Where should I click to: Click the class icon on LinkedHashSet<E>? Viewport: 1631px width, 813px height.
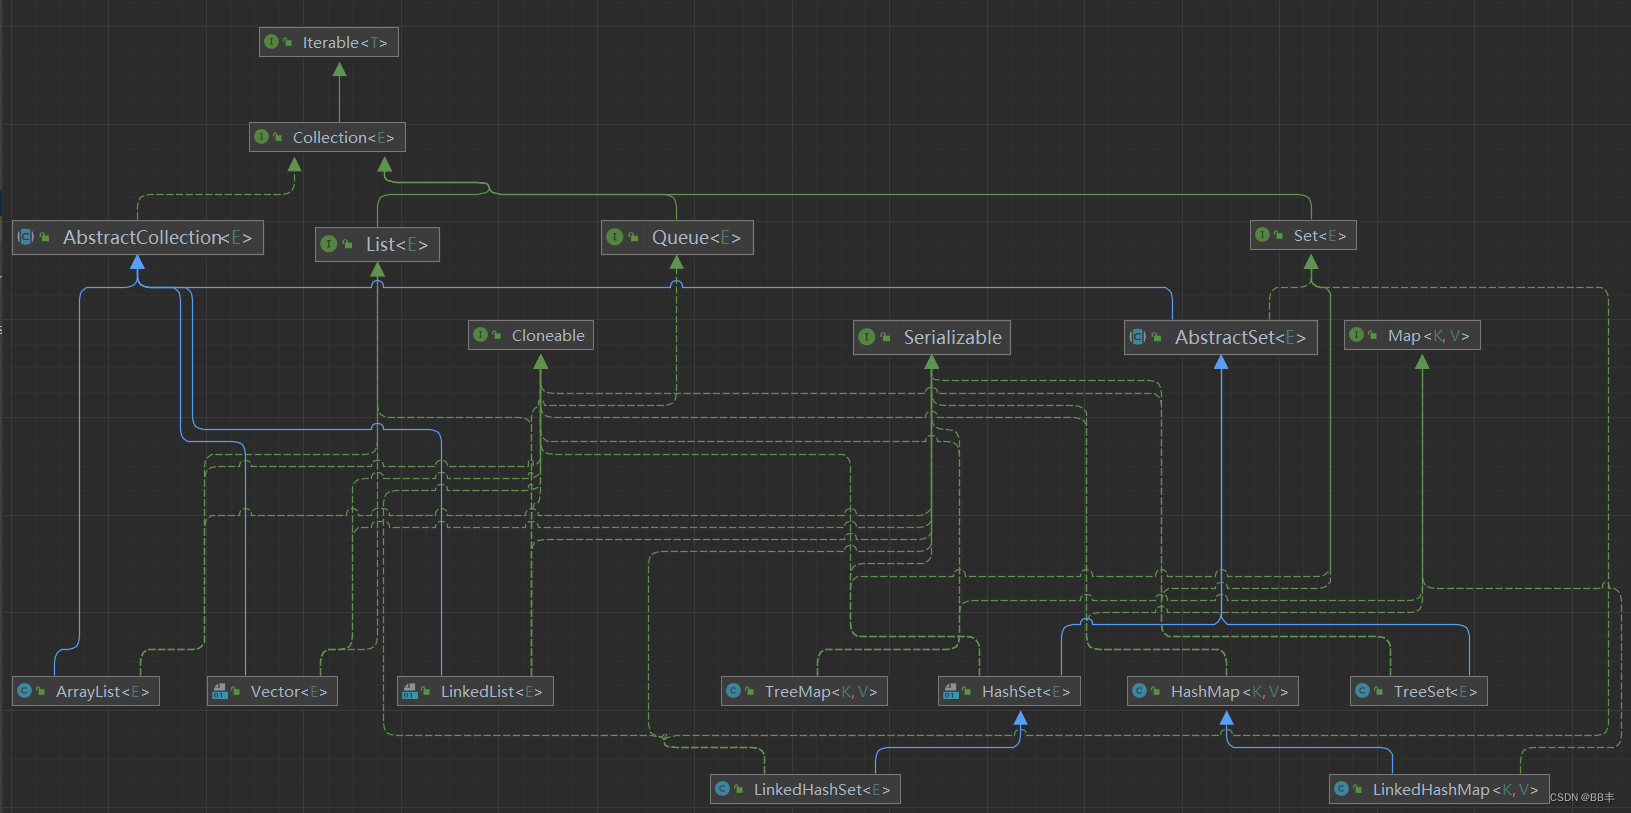click(723, 789)
